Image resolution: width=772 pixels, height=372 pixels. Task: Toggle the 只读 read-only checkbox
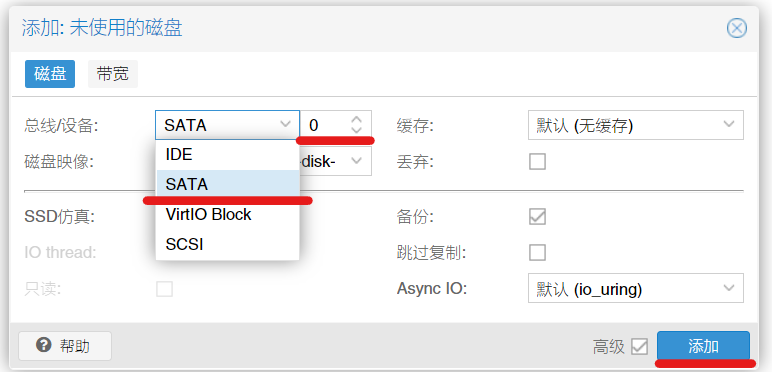click(x=164, y=289)
